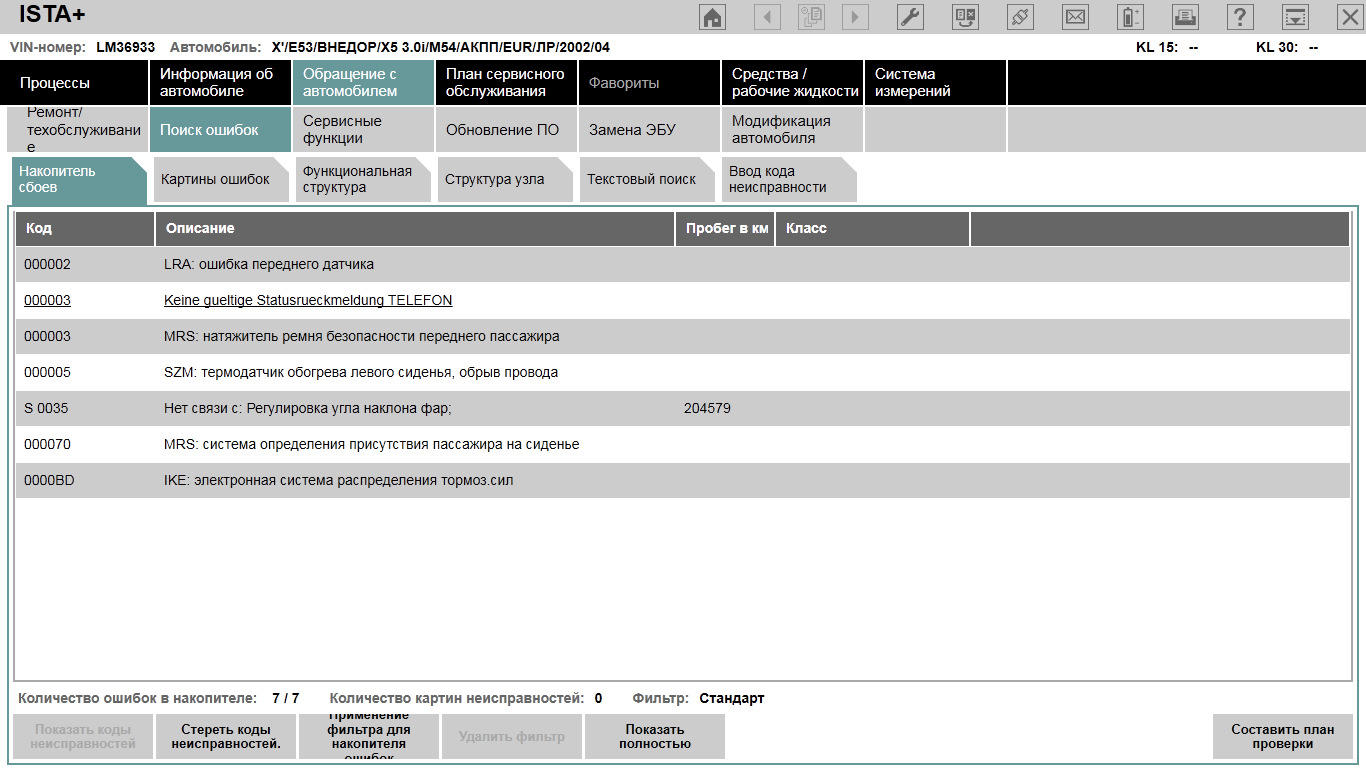Click the Показать полностью button
The height and width of the screenshot is (768, 1366).
[655, 737]
